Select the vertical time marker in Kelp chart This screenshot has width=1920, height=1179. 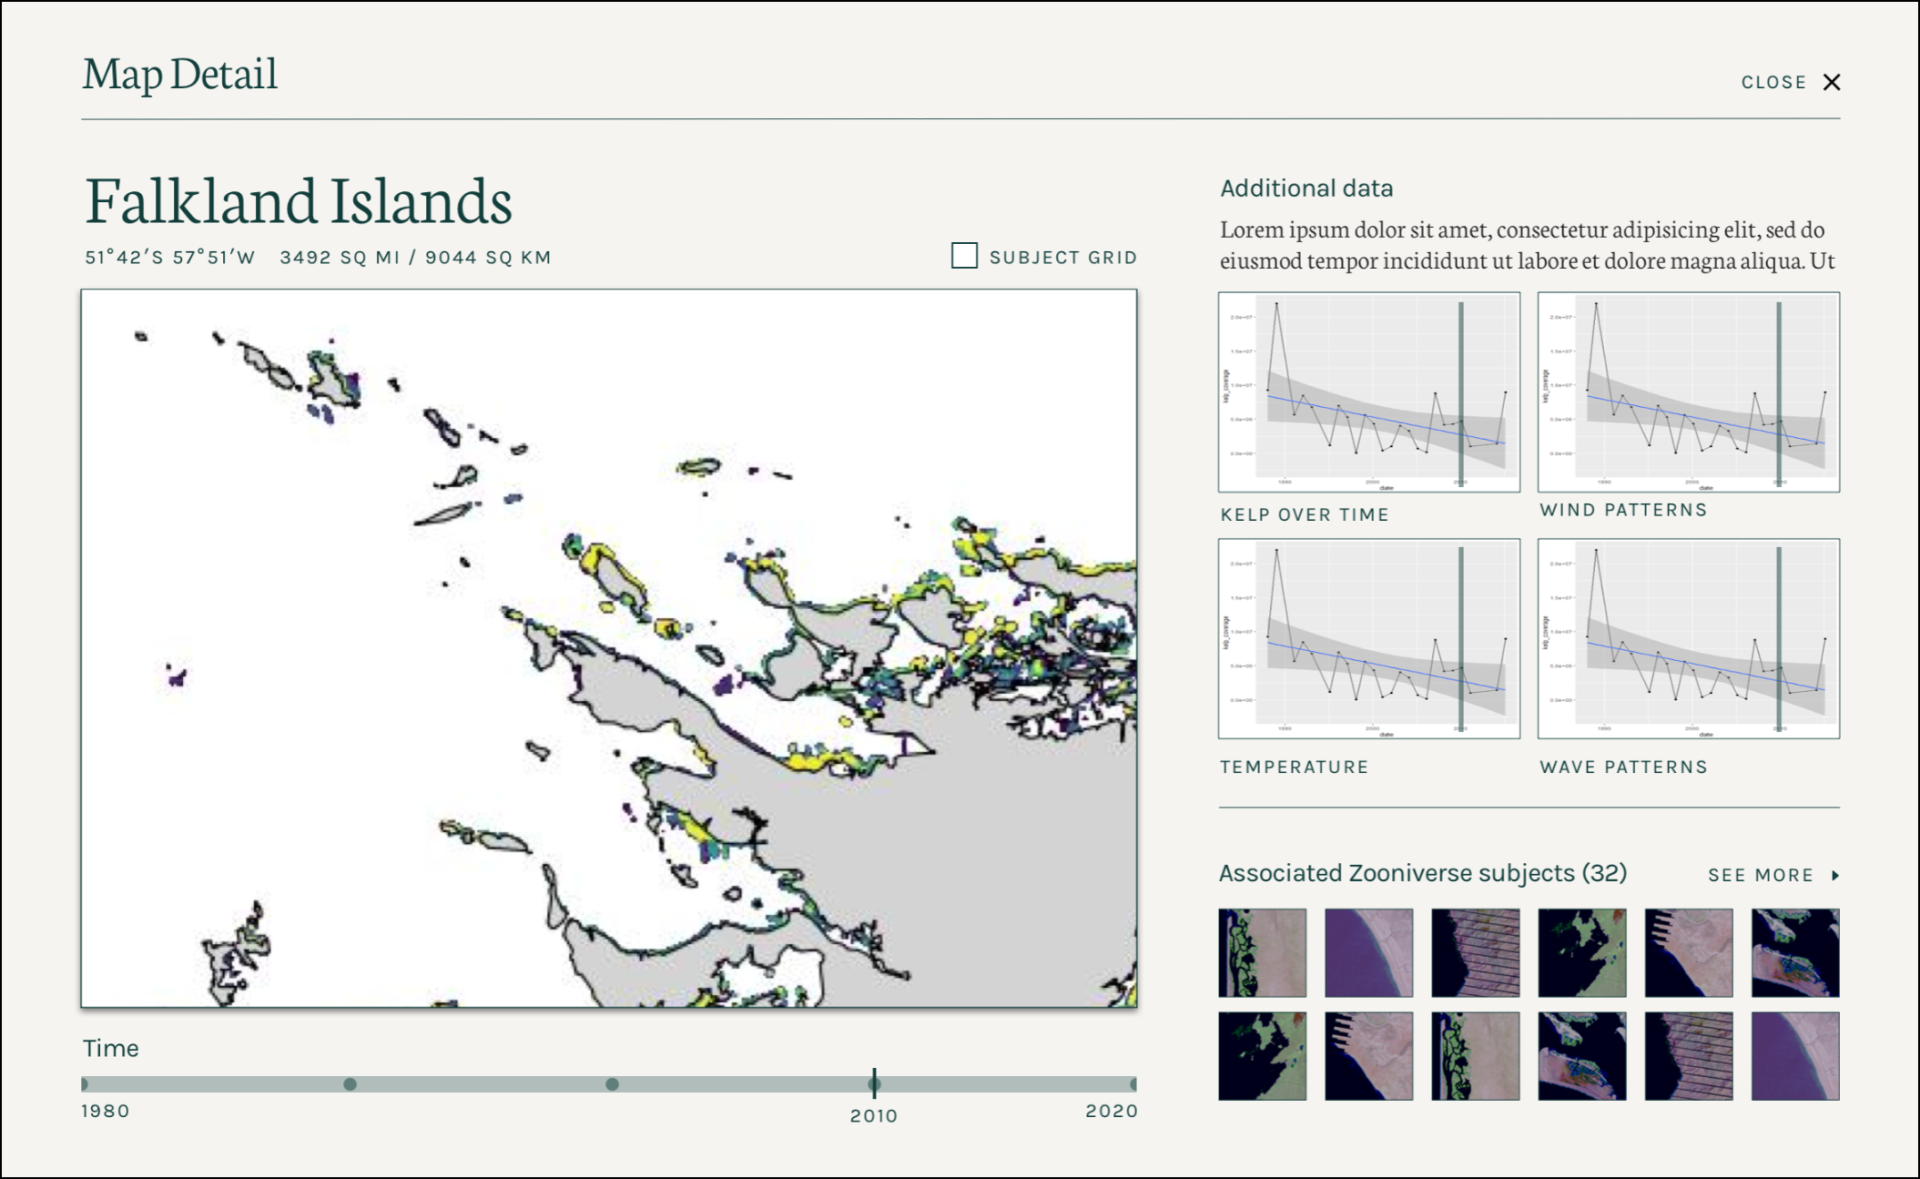(x=1461, y=391)
